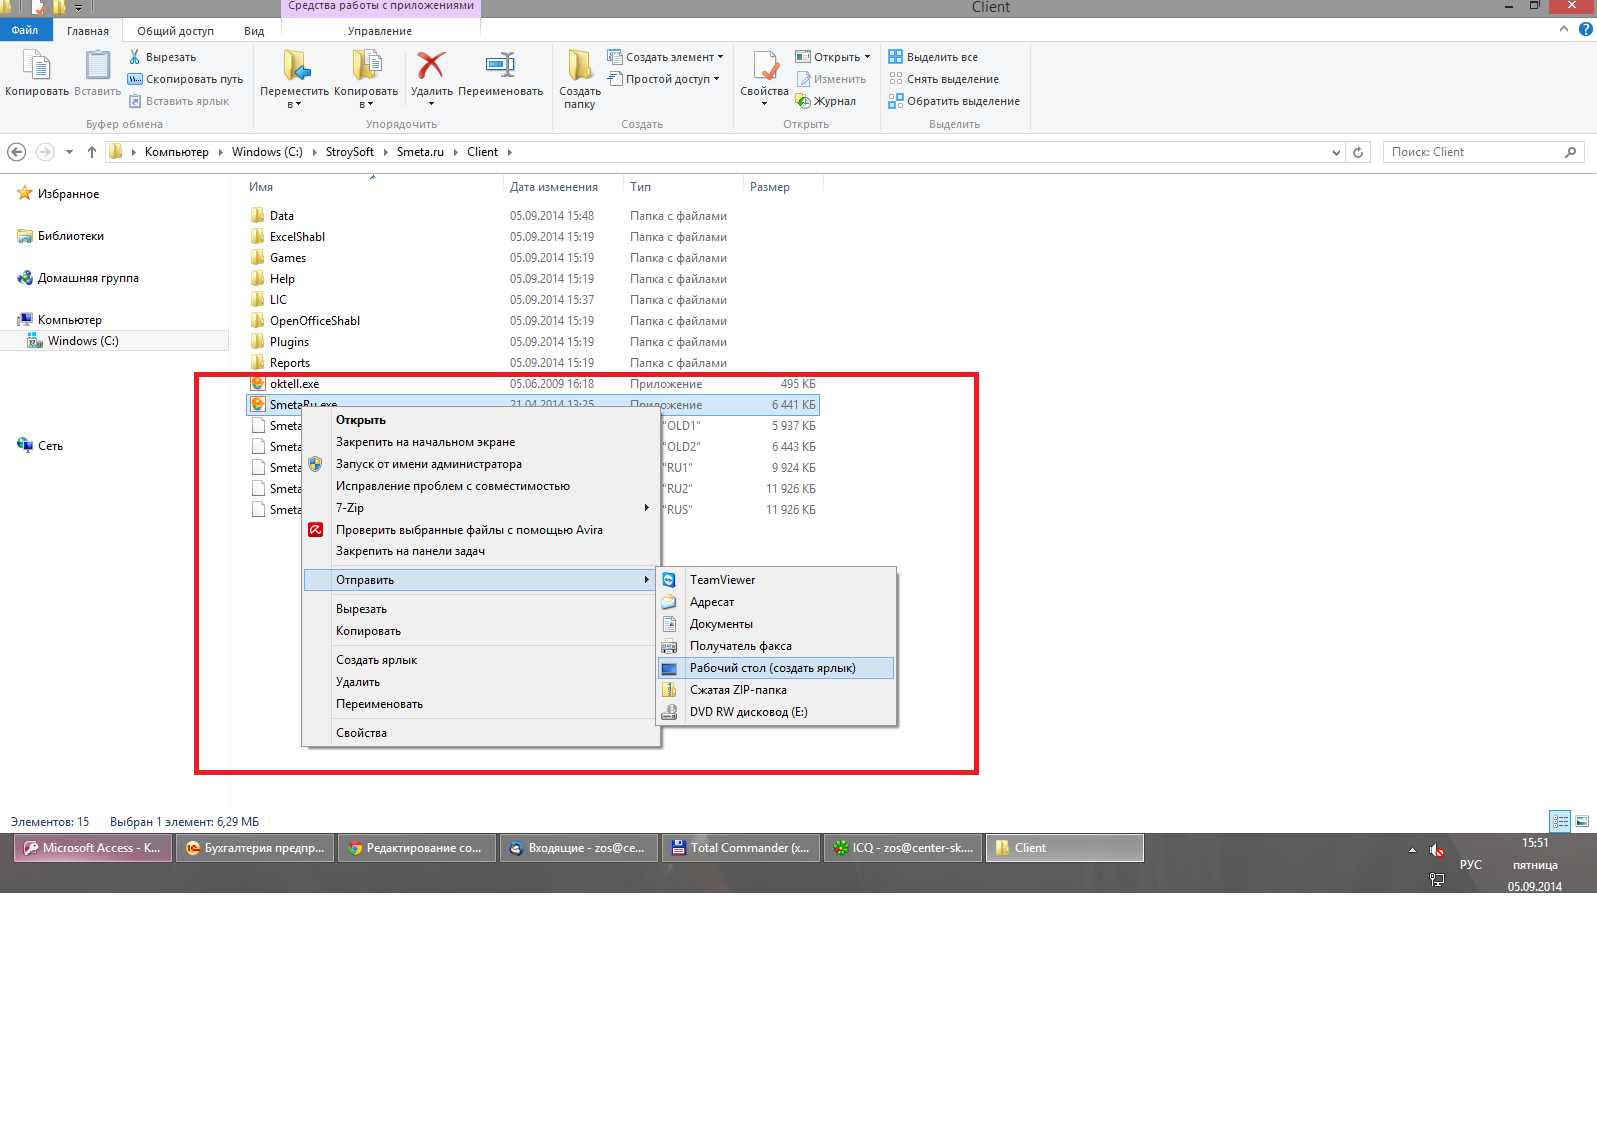Select Run as administrator menu entry
This screenshot has height=1122, width=1597.
click(x=428, y=464)
